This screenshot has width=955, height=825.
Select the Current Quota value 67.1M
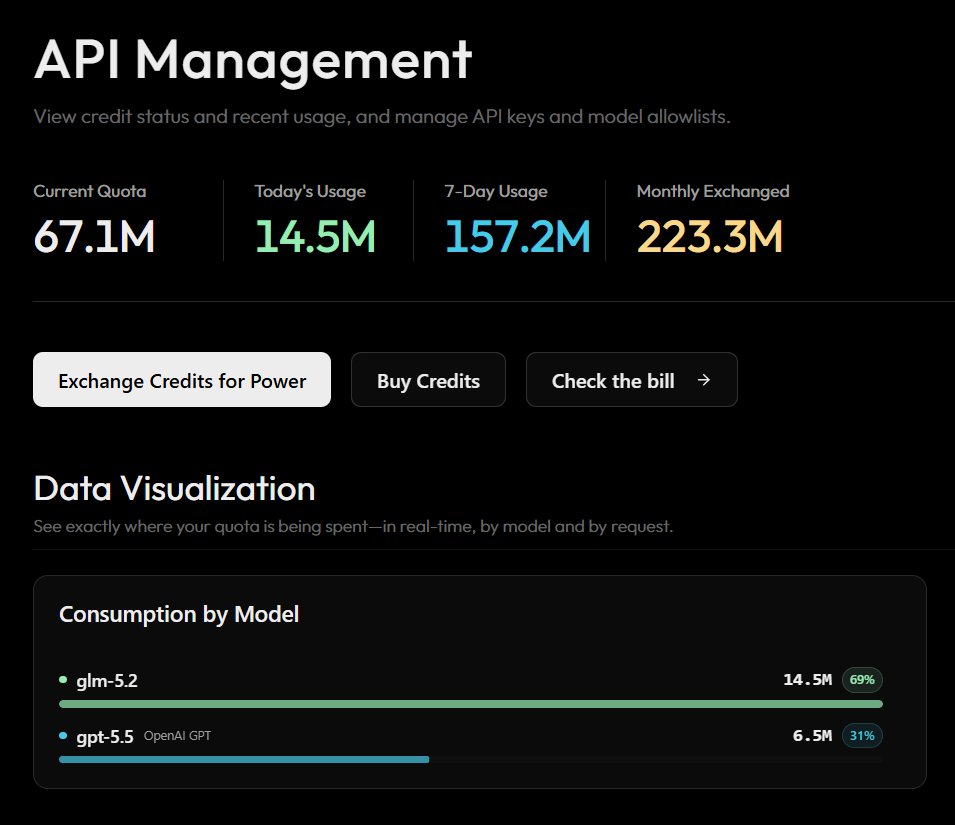point(94,236)
